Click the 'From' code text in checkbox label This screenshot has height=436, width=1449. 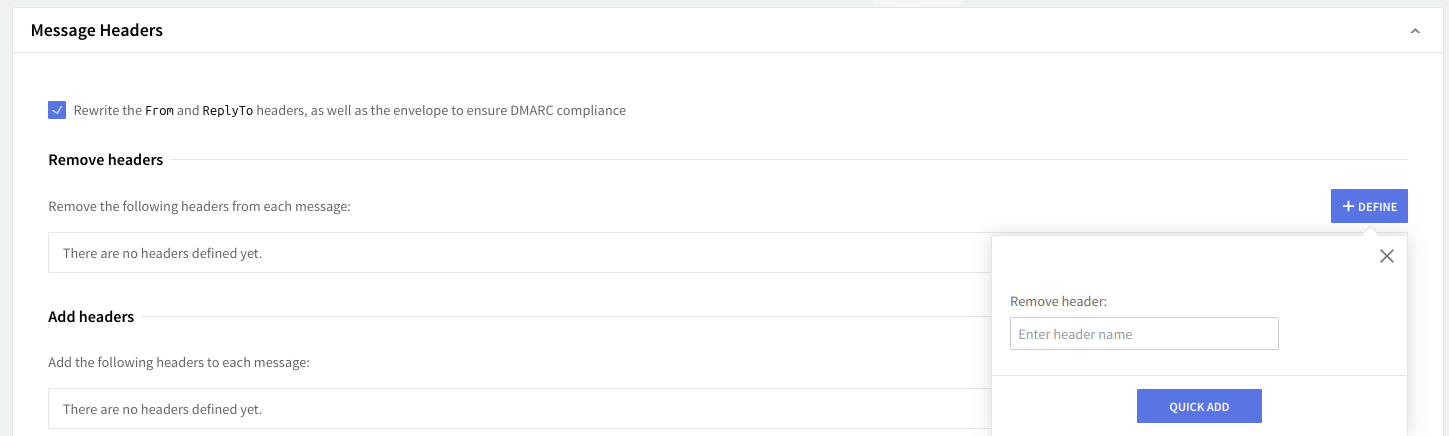click(160, 111)
